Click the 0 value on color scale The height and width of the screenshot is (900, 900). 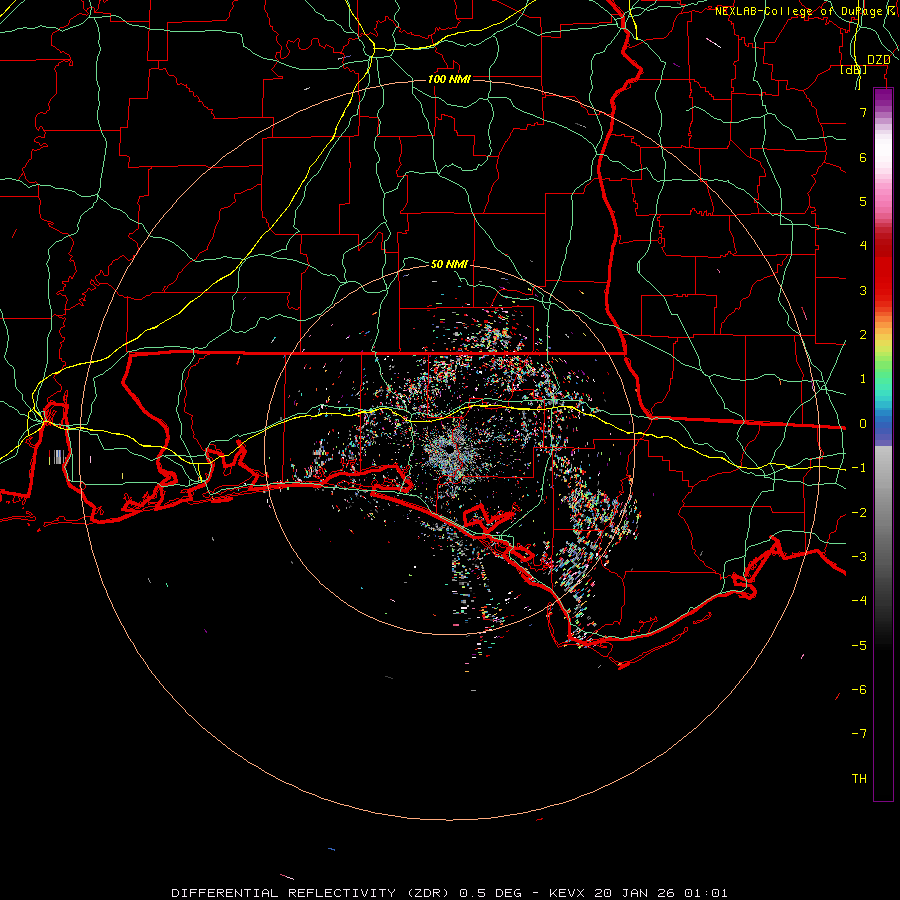coord(863,424)
